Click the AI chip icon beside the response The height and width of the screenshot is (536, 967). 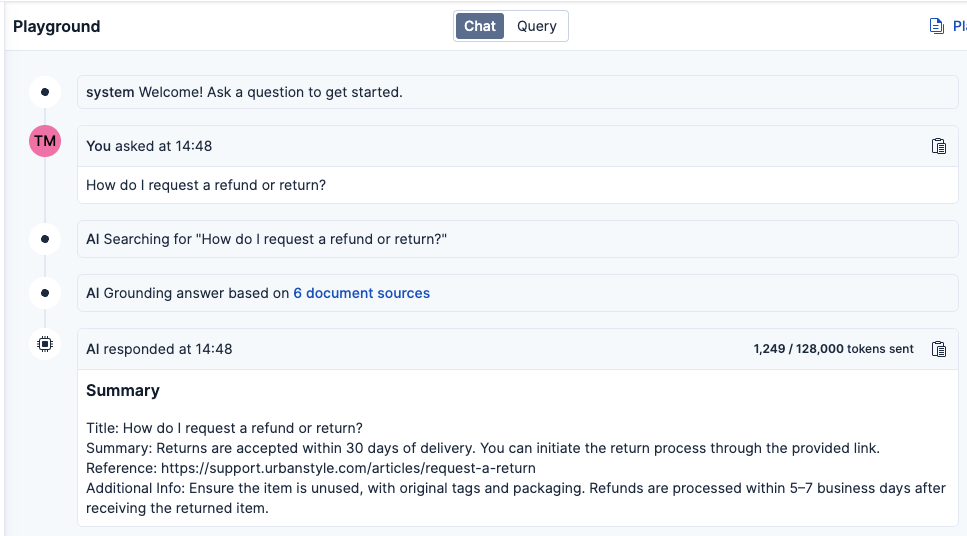coord(45,344)
